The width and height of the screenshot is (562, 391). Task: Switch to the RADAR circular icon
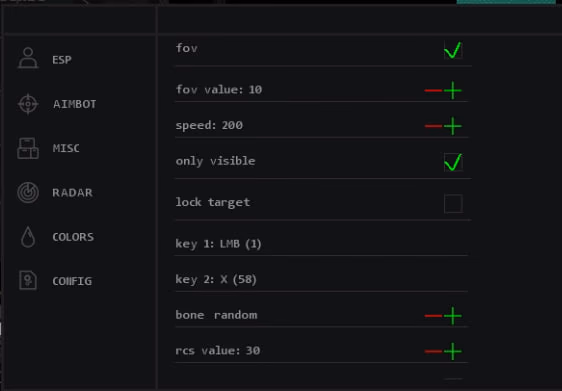28,192
